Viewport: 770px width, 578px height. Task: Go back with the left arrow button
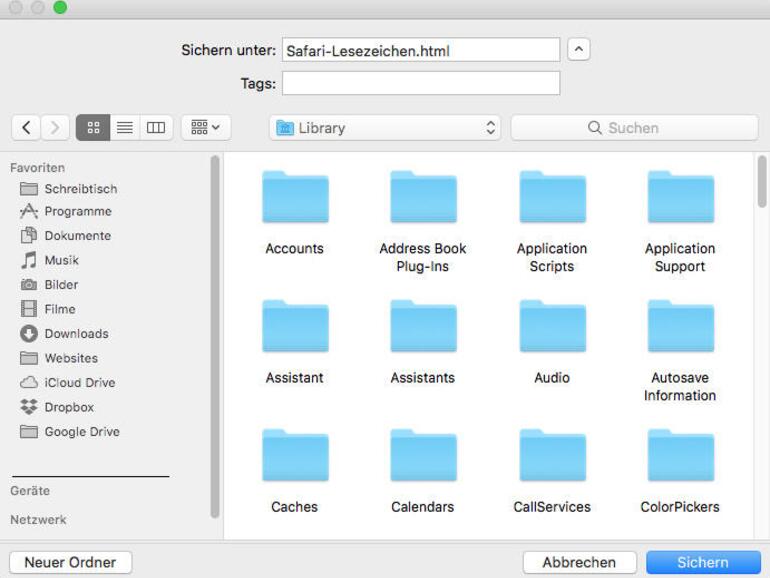click(26, 128)
